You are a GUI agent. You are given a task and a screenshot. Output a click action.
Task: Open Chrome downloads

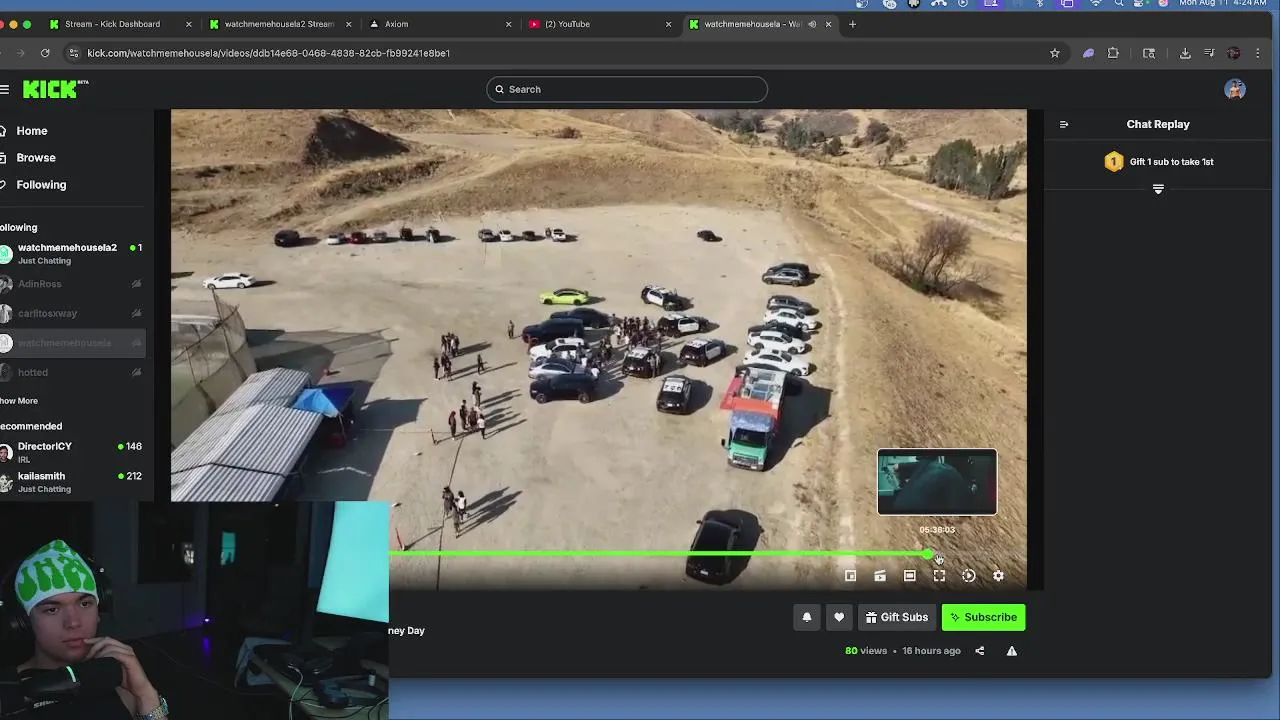pos(1185,53)
